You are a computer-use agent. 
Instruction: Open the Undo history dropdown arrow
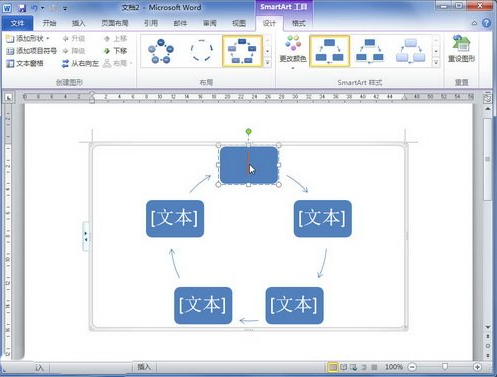coord(42,8)
